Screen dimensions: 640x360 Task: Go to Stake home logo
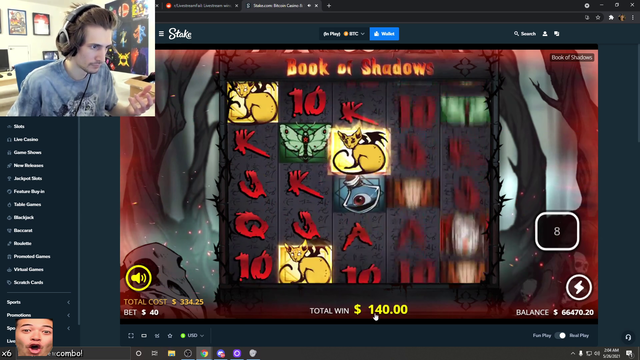coord(180,34)
